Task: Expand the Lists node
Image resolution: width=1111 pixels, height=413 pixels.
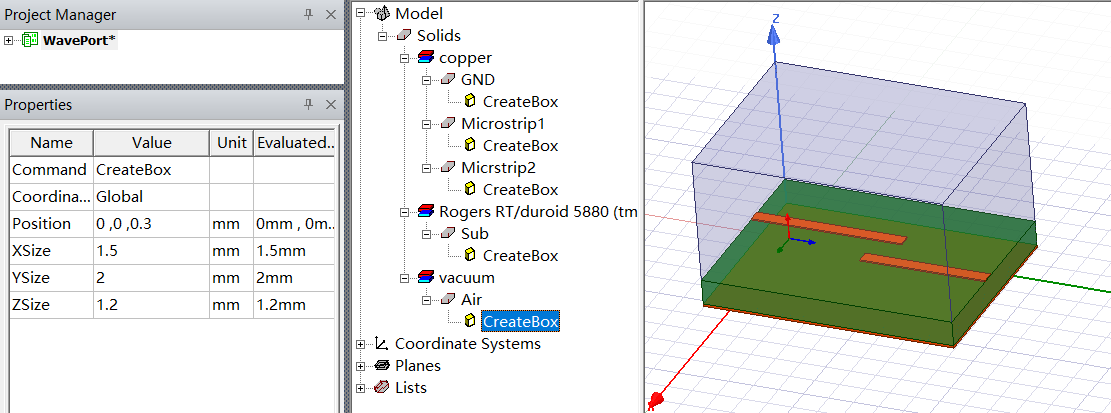Action: tap(361, 388)
